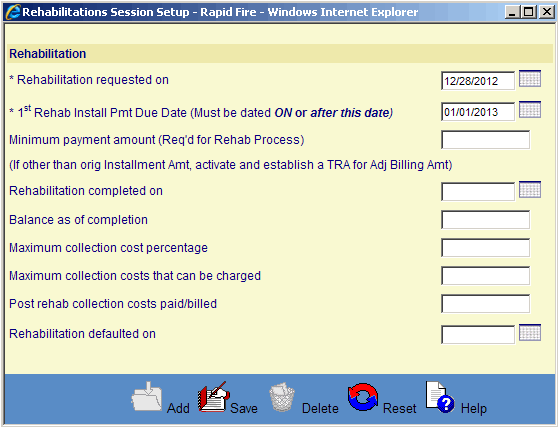Screen dimensions: 558x427
Task: Click the Rehabilitation completed on date field
Action: click(478, 192)
